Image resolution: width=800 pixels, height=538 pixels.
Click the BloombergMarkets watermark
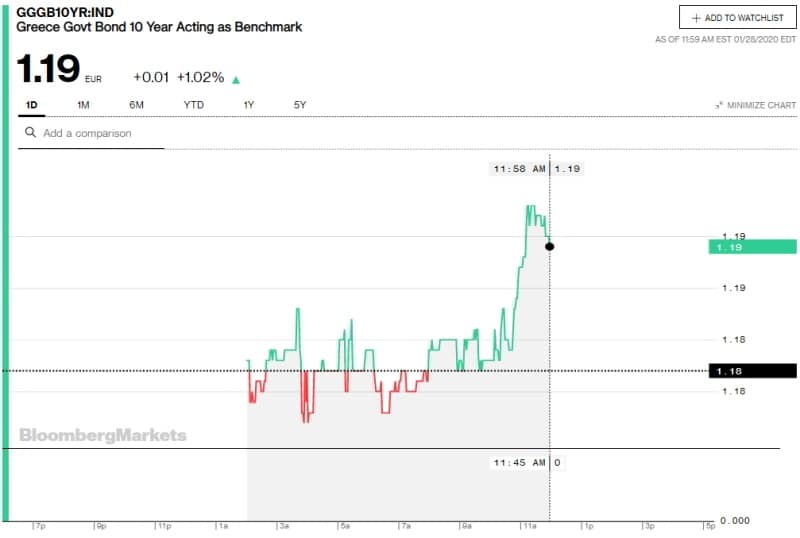103,435
